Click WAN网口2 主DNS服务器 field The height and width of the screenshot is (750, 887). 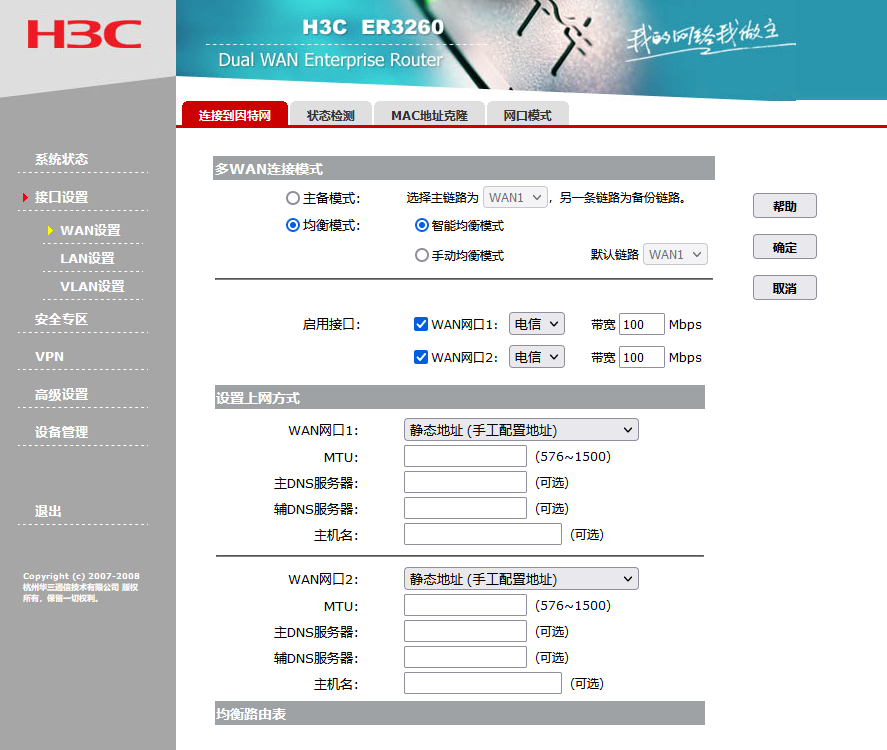[x=465, y=631]
